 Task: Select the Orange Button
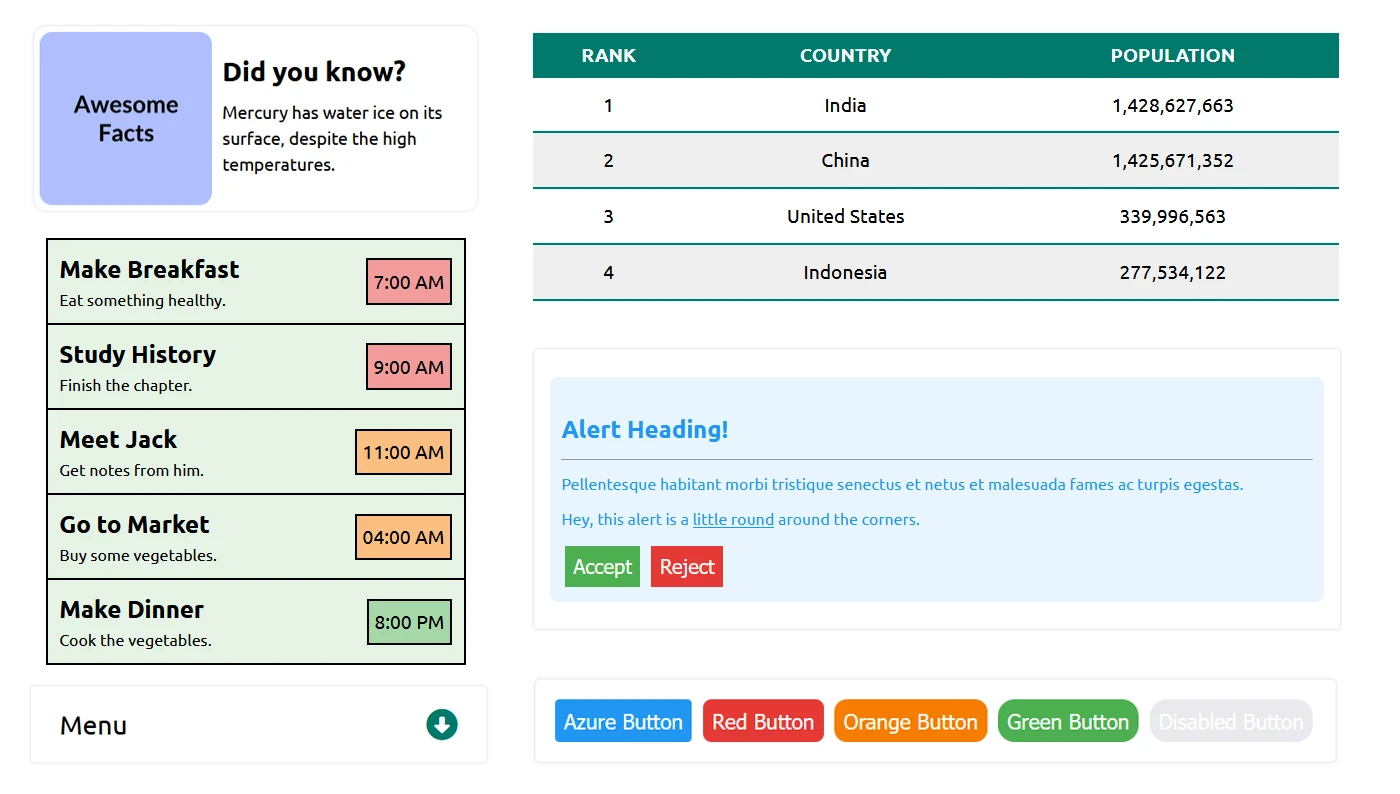(910, 722)
